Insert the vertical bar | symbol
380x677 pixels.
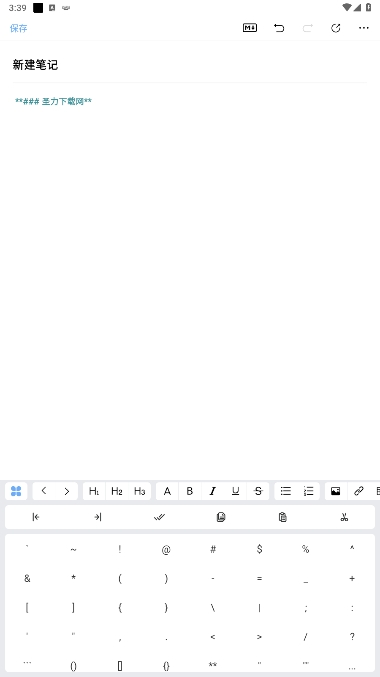[x=259, y=607]
